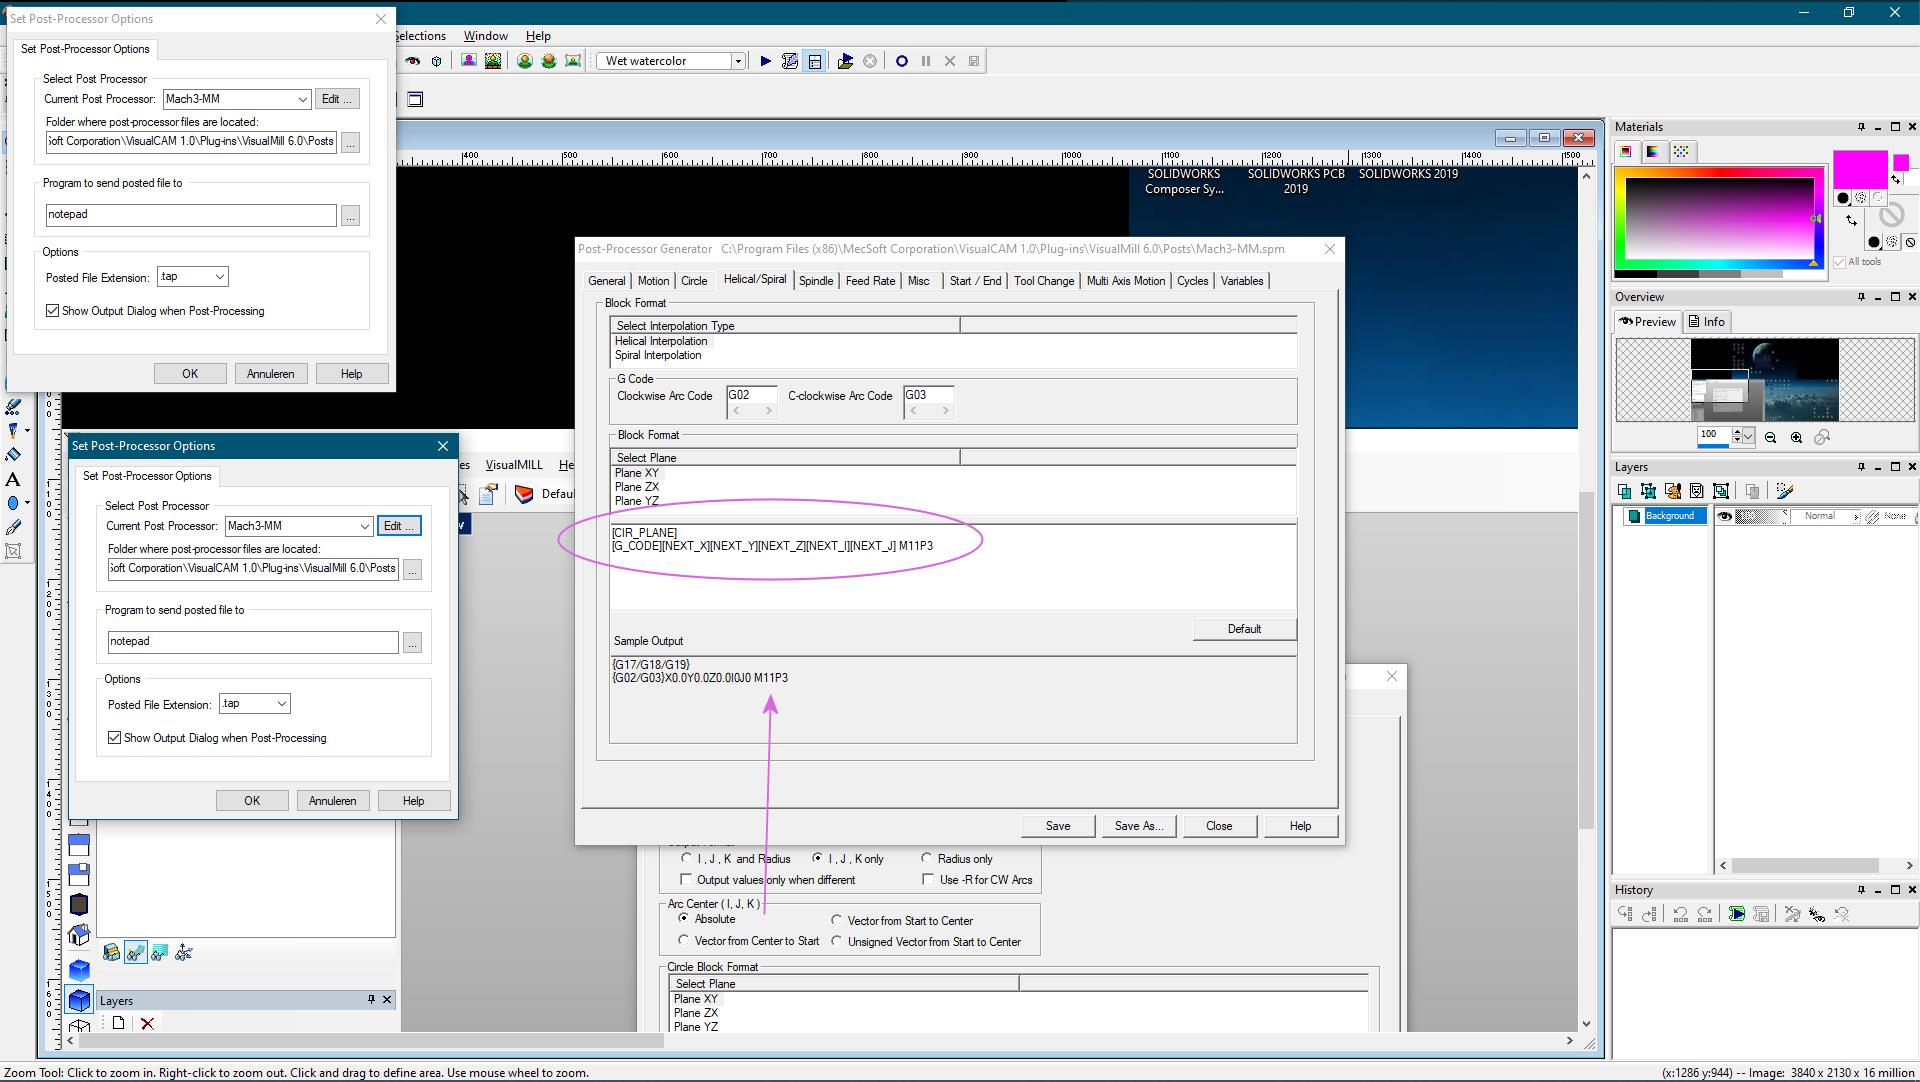1920x1082 pixels.
Task: Enable Use -R for CW Arcs
Action: (928, 880)
